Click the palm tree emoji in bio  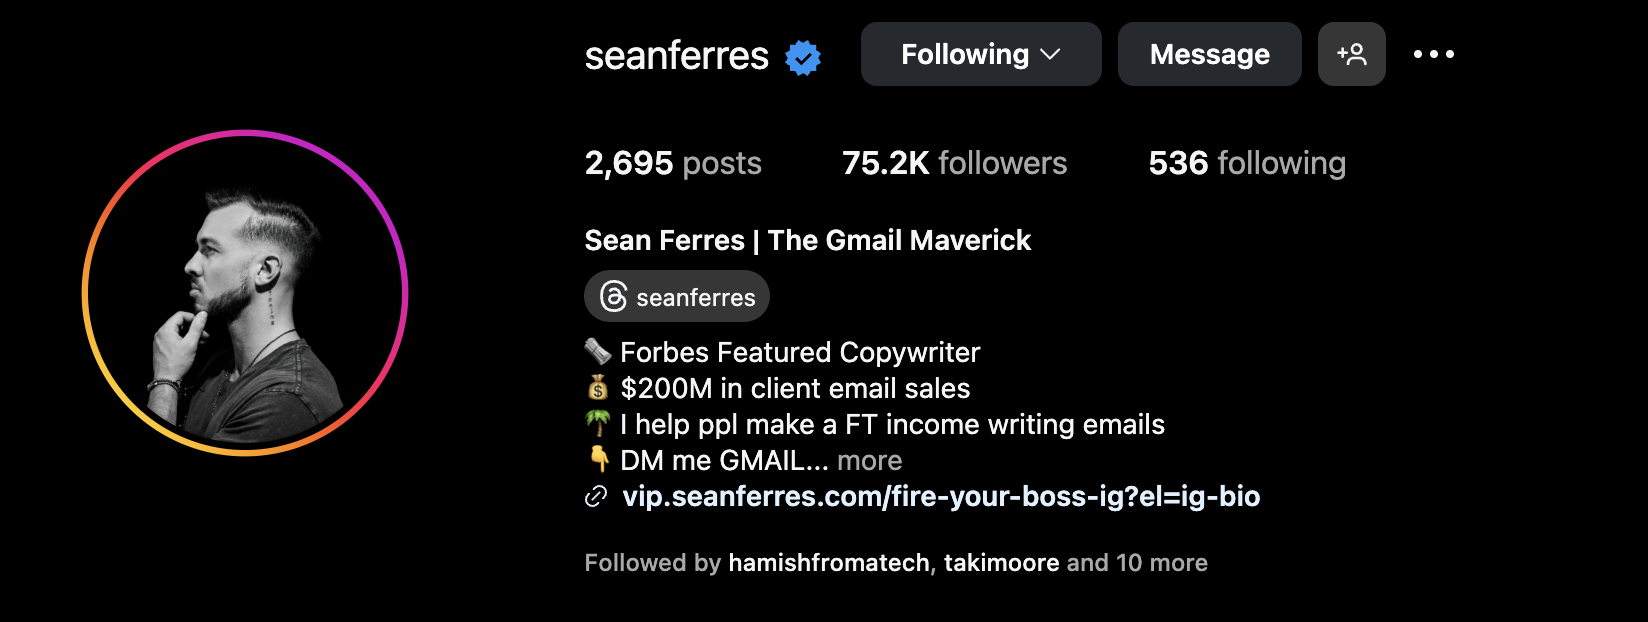pyautogui.click(x=598, y=424)
